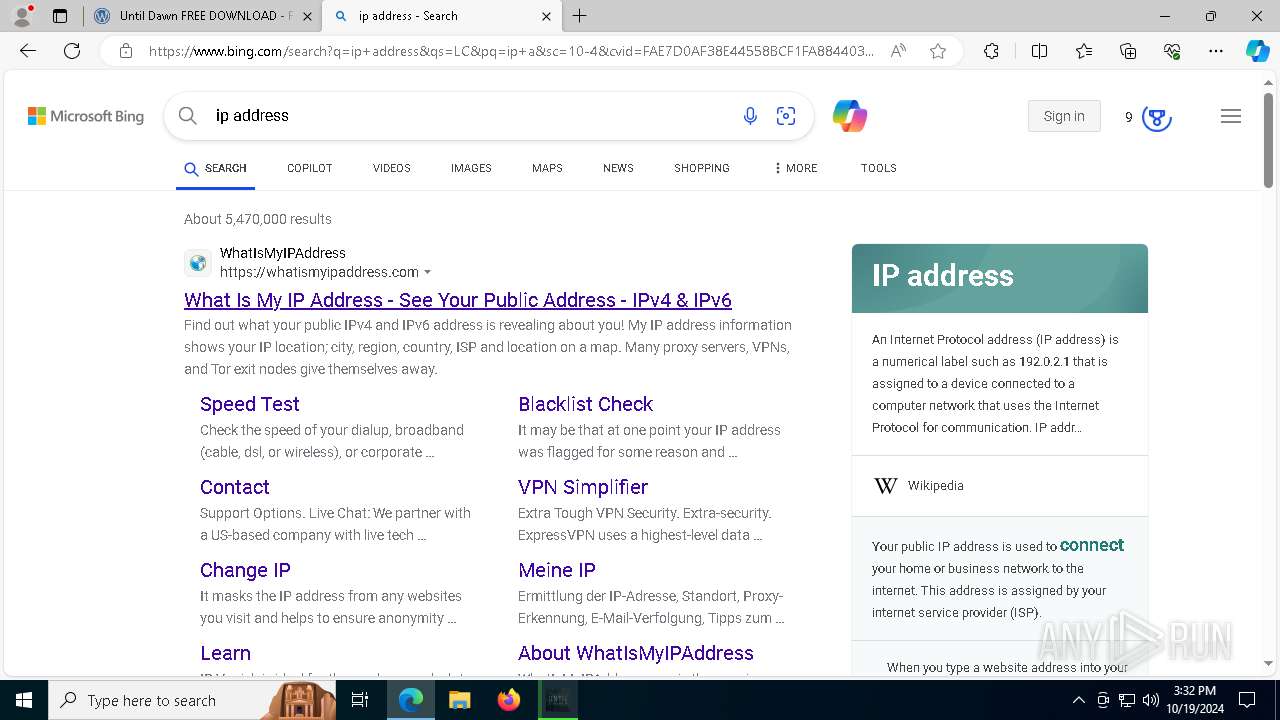This screenshot has height=720, width=1280.
Task: Go back to the previous page
Action: pyautogui.click(x=28, y=51)
